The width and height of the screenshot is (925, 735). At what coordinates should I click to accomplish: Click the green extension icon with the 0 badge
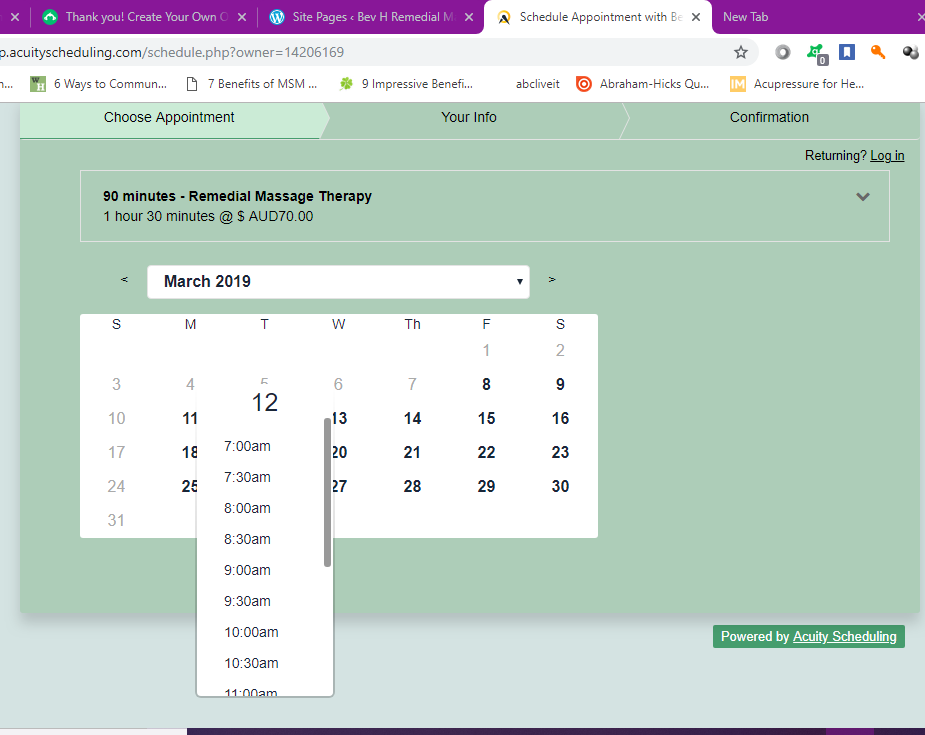[816, 53]
